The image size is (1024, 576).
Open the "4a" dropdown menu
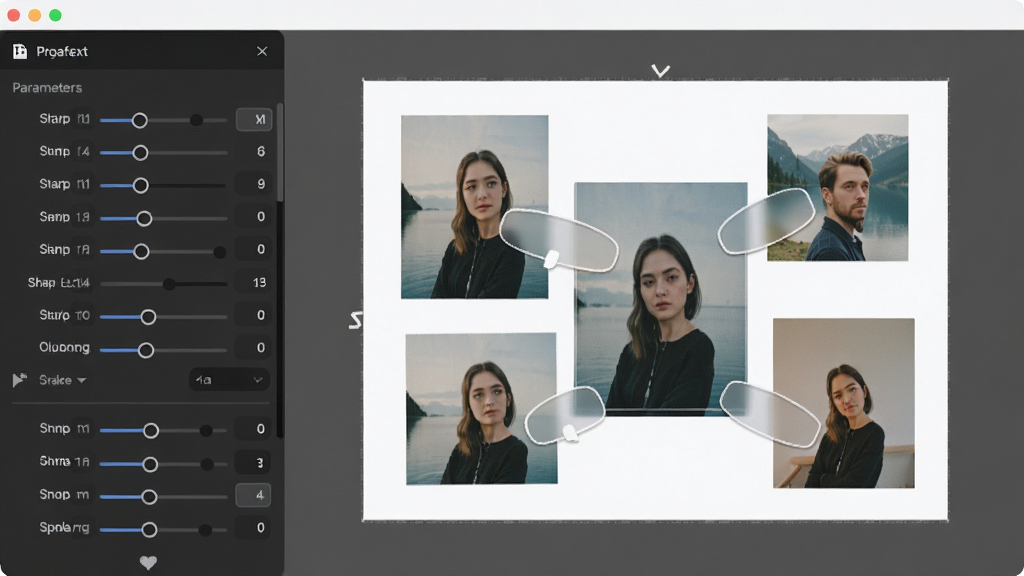click(229, 380)
